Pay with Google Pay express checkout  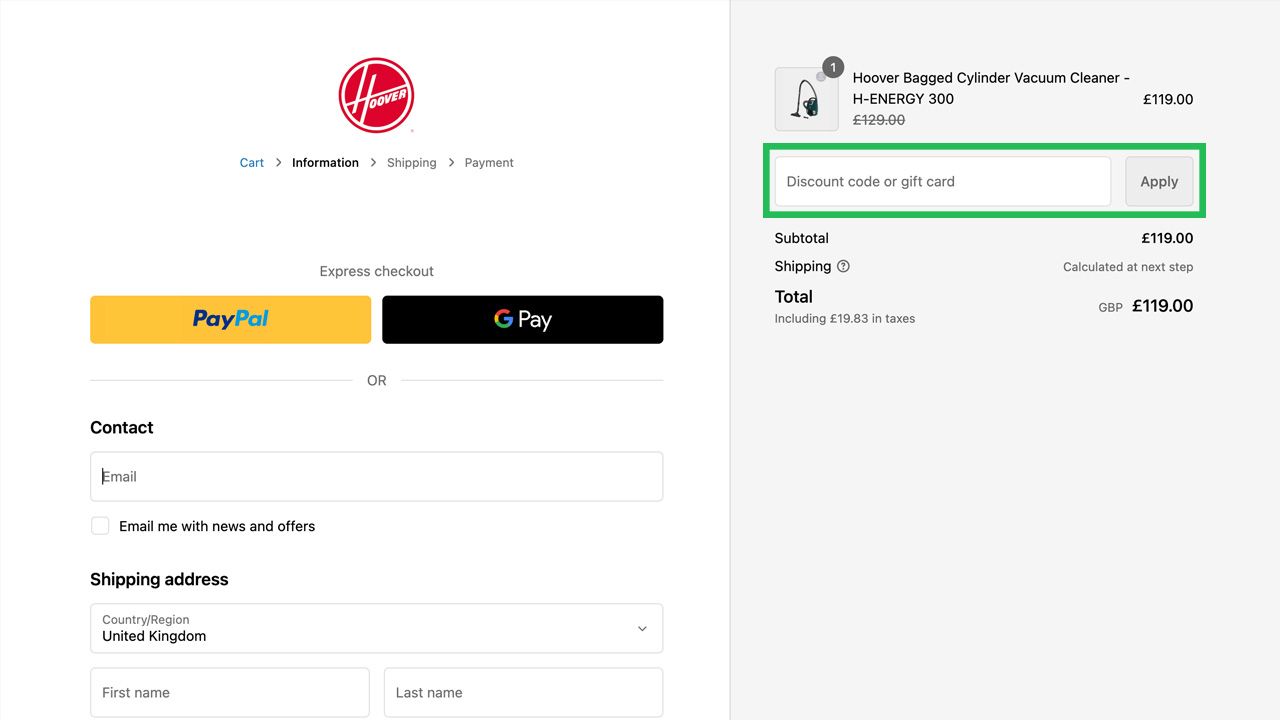pyautogui.click(x=523, y=319)
